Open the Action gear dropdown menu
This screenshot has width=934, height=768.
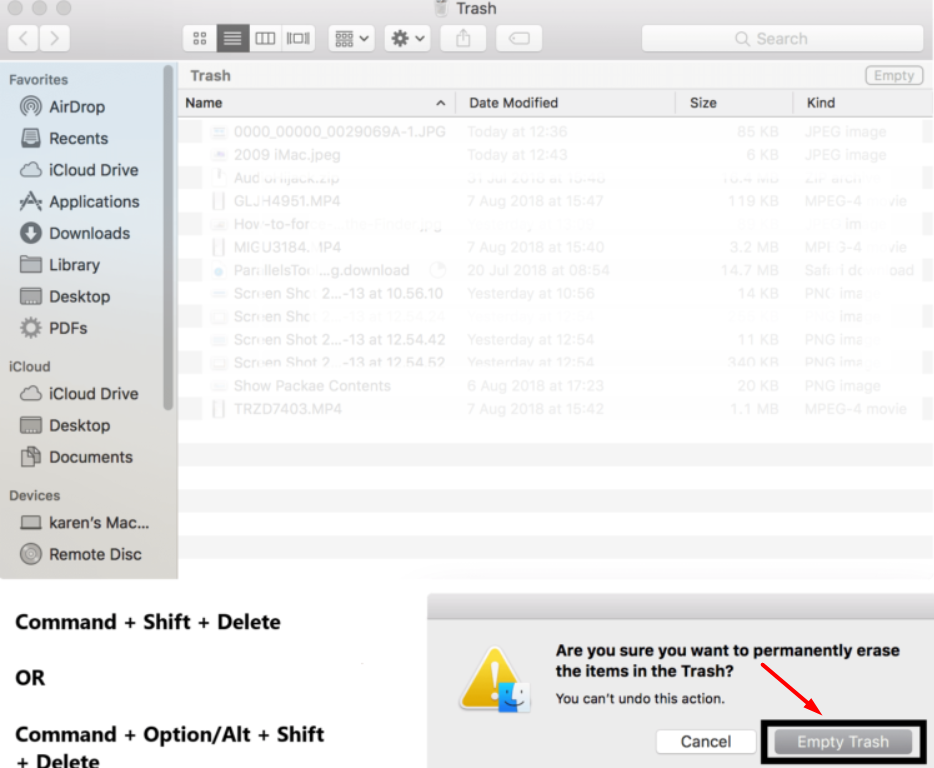tap(408, 39)
